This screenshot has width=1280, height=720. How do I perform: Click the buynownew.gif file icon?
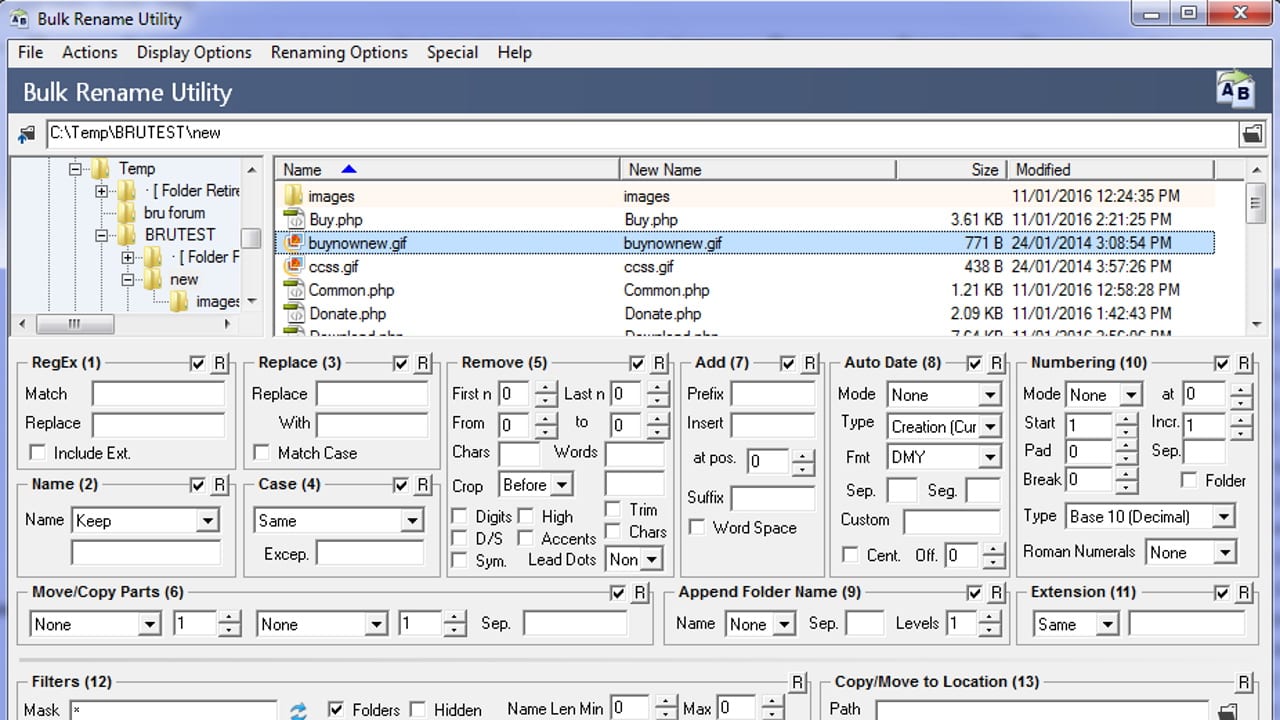[293, 243]
